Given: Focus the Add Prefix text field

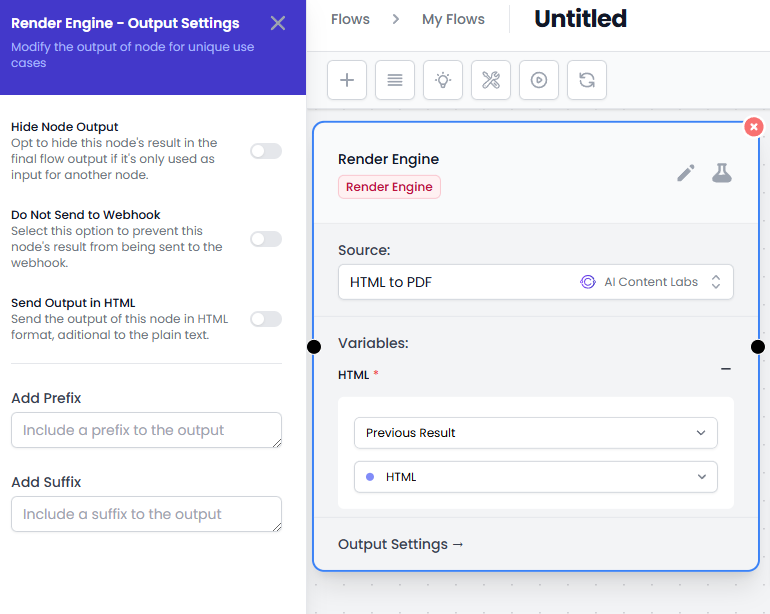Looking at the screenshot, I should click(x=146, y=430).
